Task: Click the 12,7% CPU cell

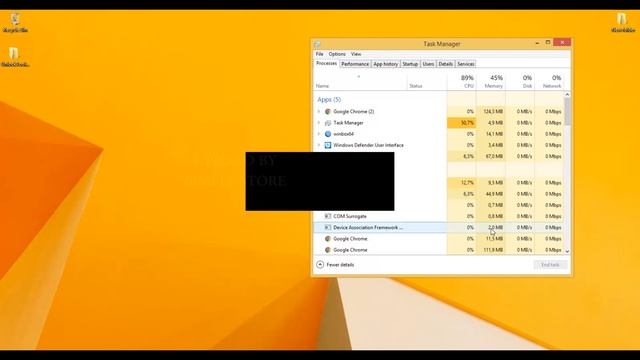Action: coord(462,183)
